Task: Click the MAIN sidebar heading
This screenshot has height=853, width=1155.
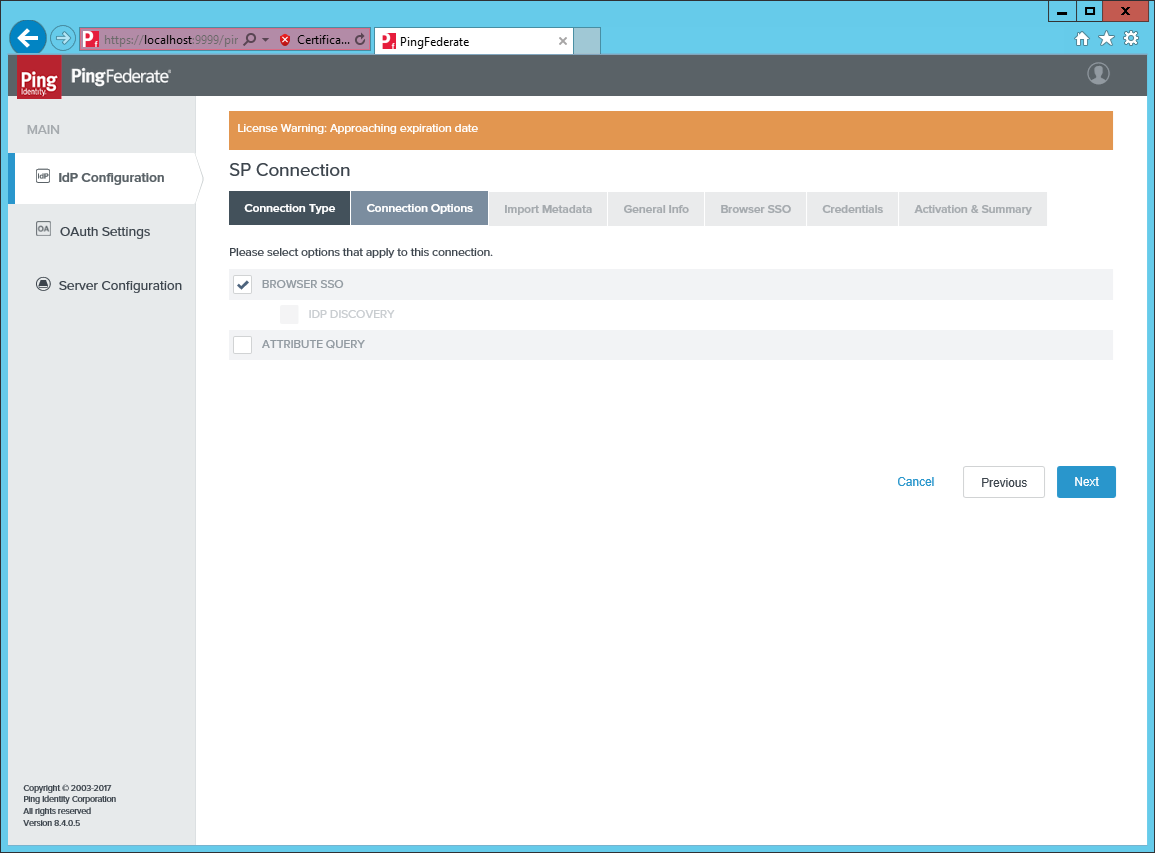Action: point(43,130)
